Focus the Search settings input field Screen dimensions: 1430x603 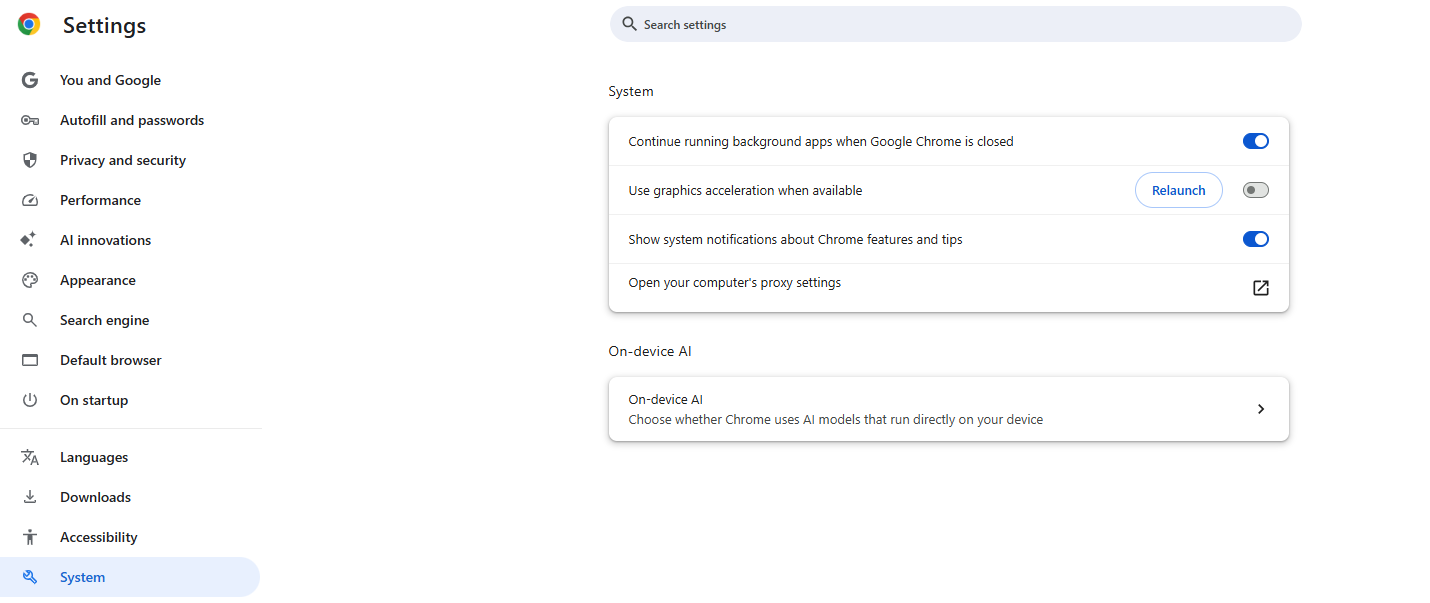click(x=956, y=24)
